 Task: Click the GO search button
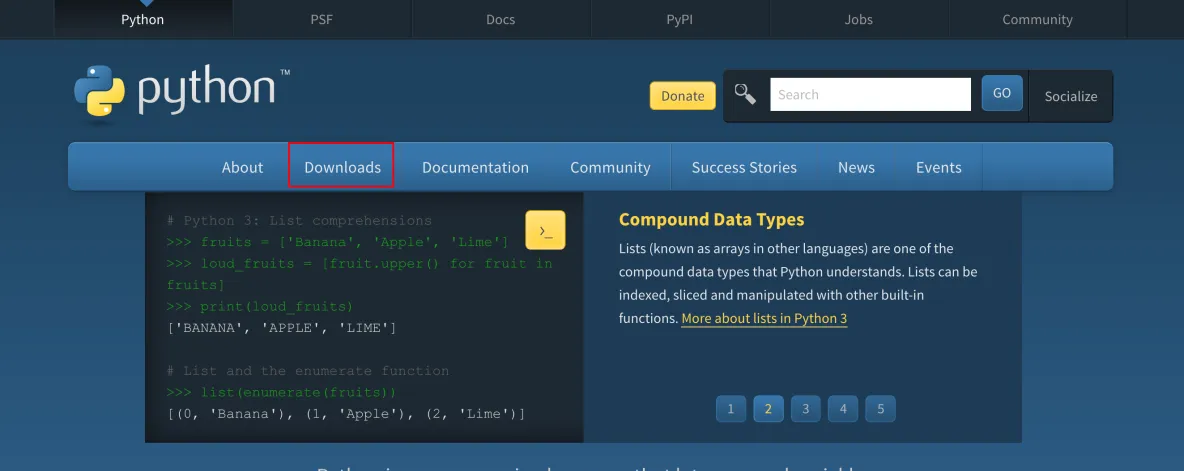[x=1002, y=94]
